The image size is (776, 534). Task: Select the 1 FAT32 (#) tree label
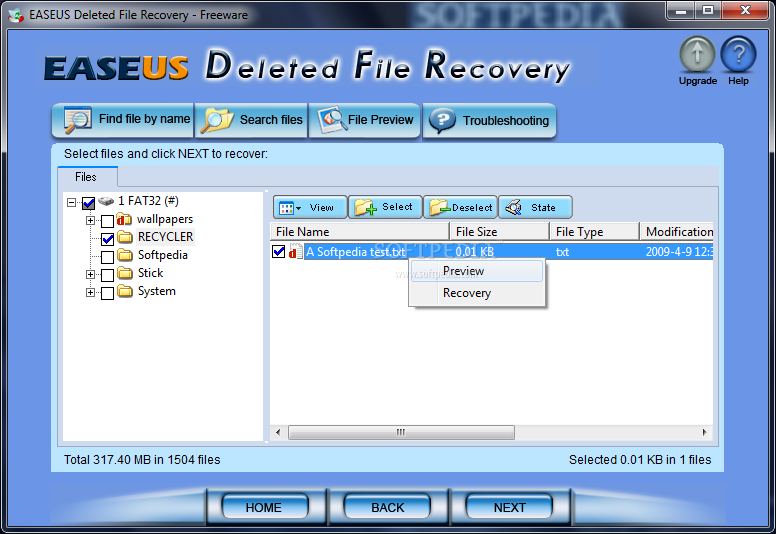tap(148, 201)
